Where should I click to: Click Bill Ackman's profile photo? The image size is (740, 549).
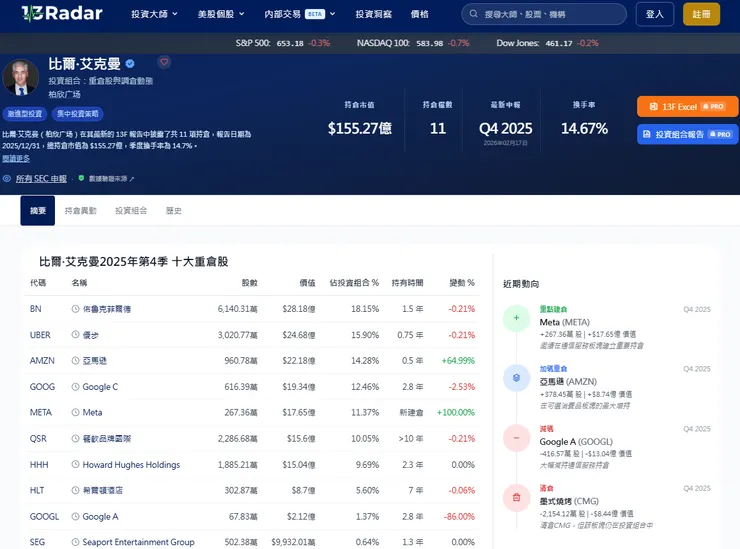[x=20, y=77]
